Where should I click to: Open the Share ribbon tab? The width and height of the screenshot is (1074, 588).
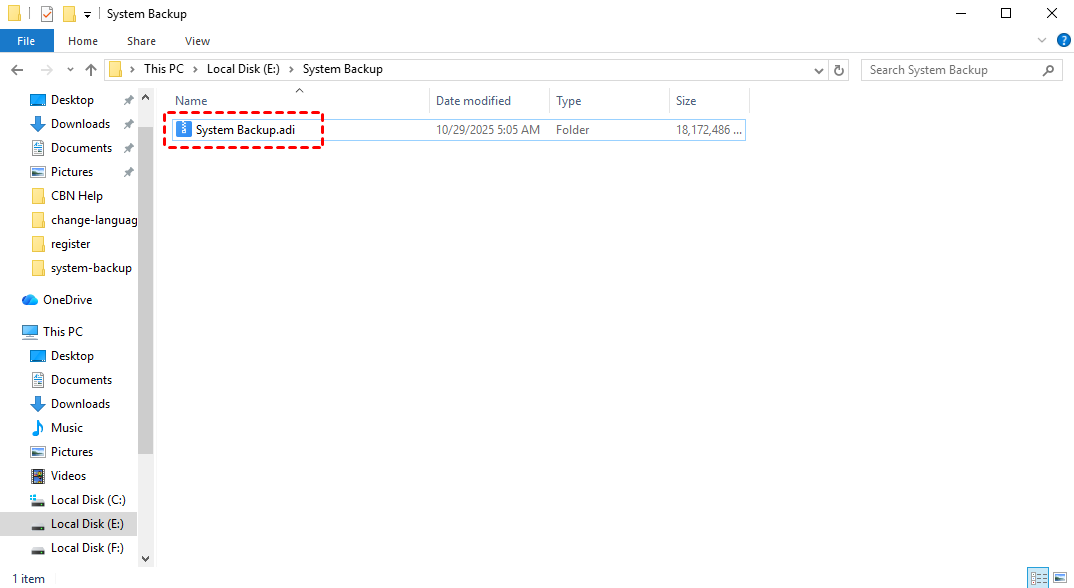click(141, 41)
